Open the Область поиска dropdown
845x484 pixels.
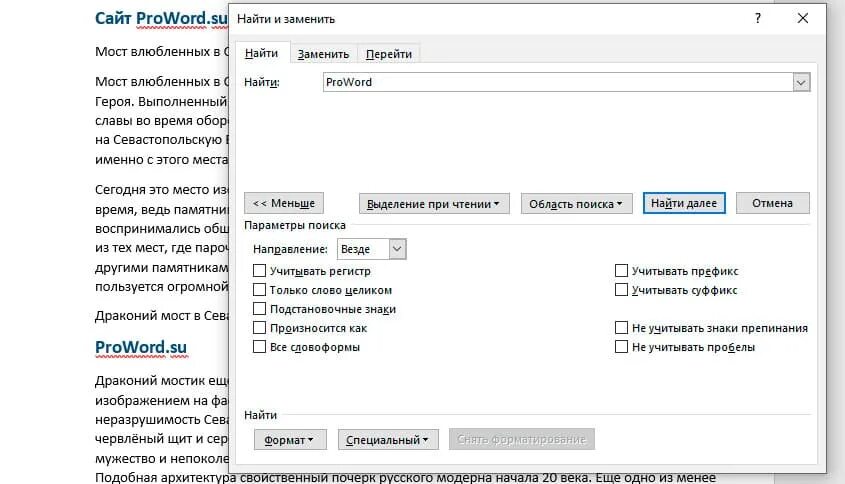pyautogui.click(x=576, y=204)
